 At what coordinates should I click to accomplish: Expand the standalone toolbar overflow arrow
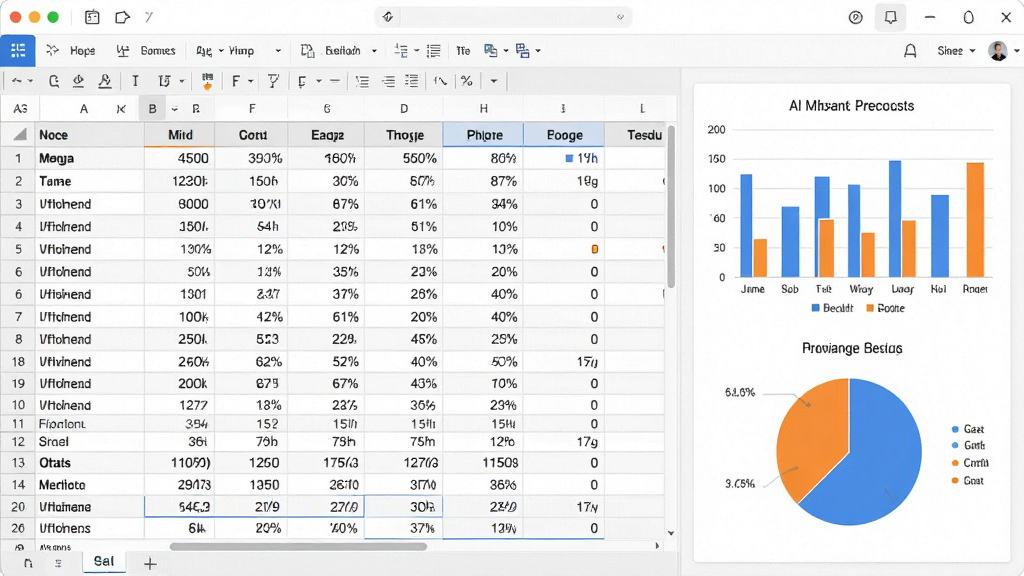(x=494, y=81)
